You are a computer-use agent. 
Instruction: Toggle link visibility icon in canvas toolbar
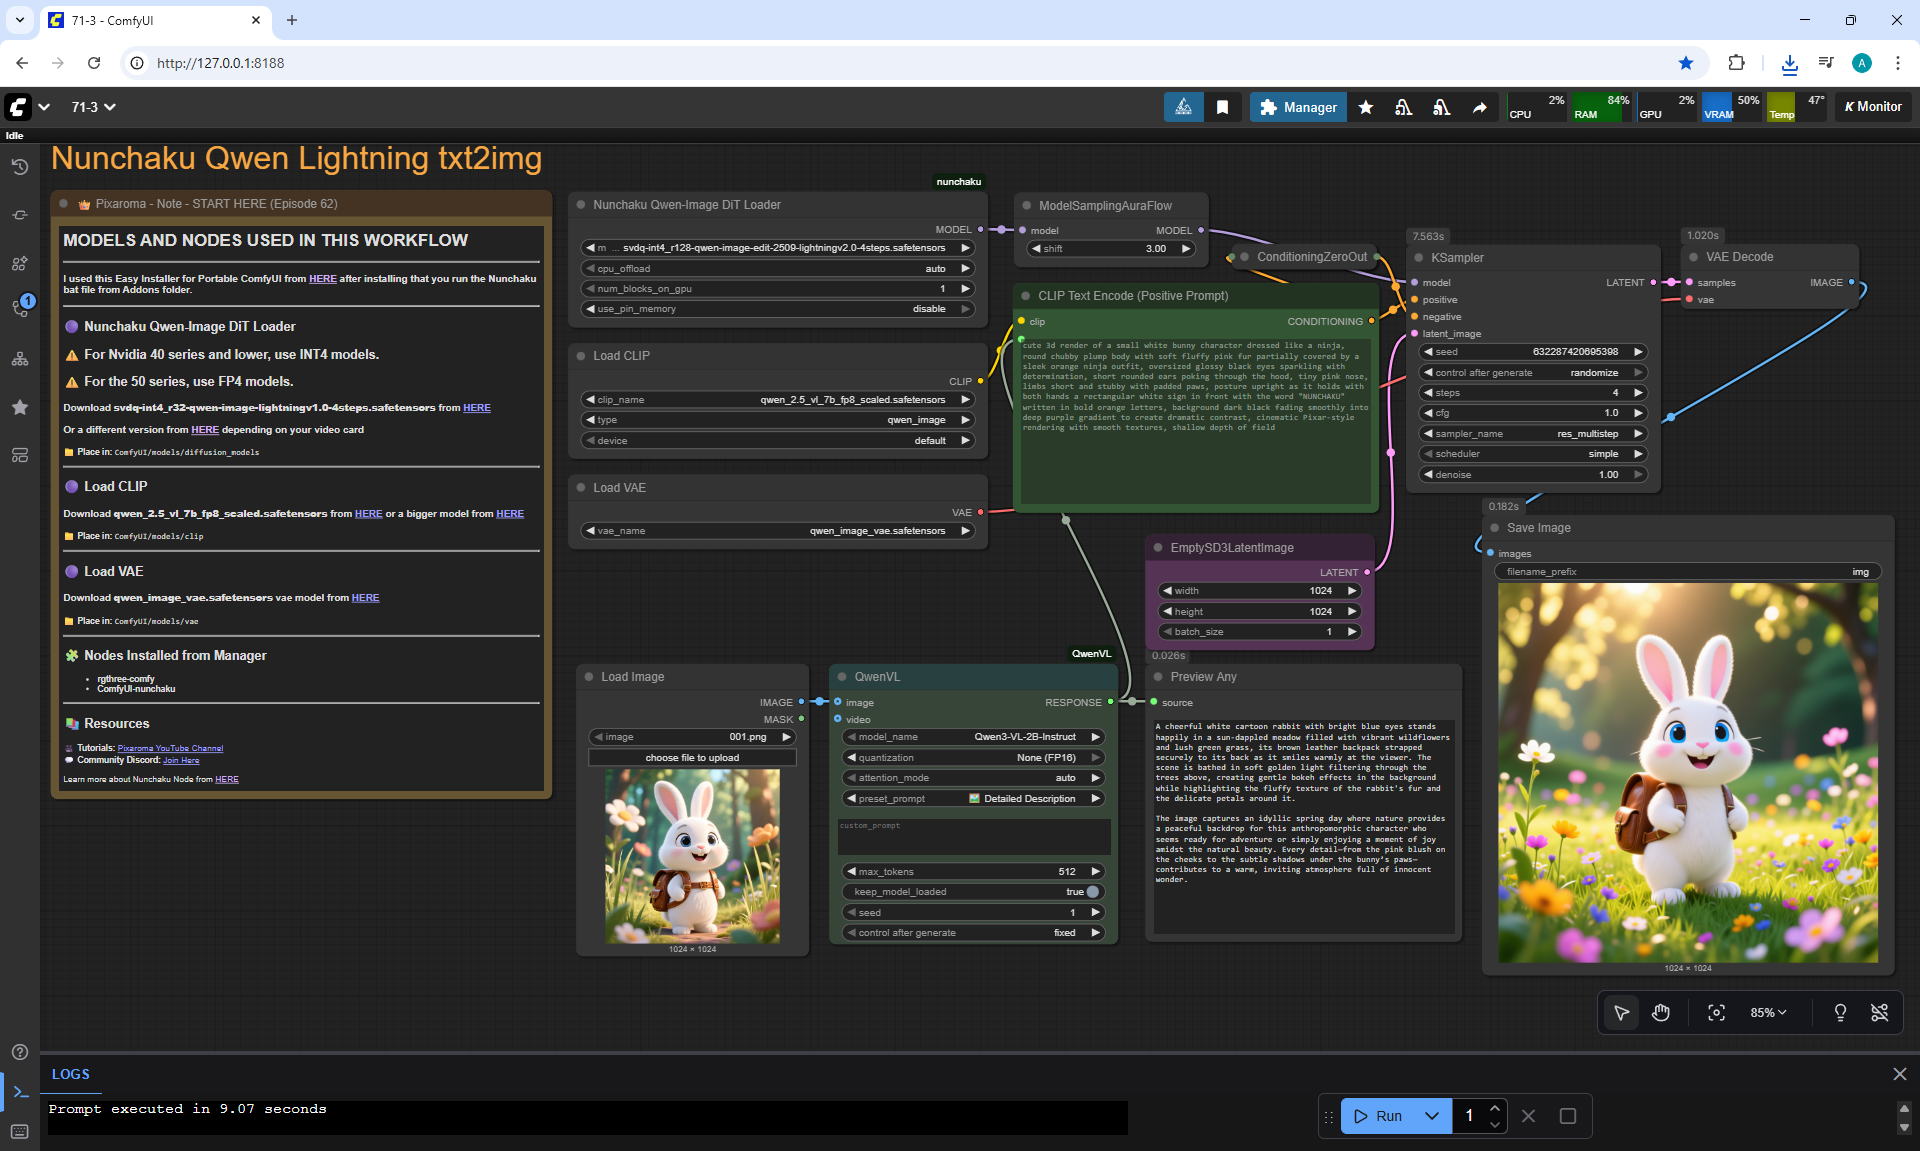(1880, 1013)
